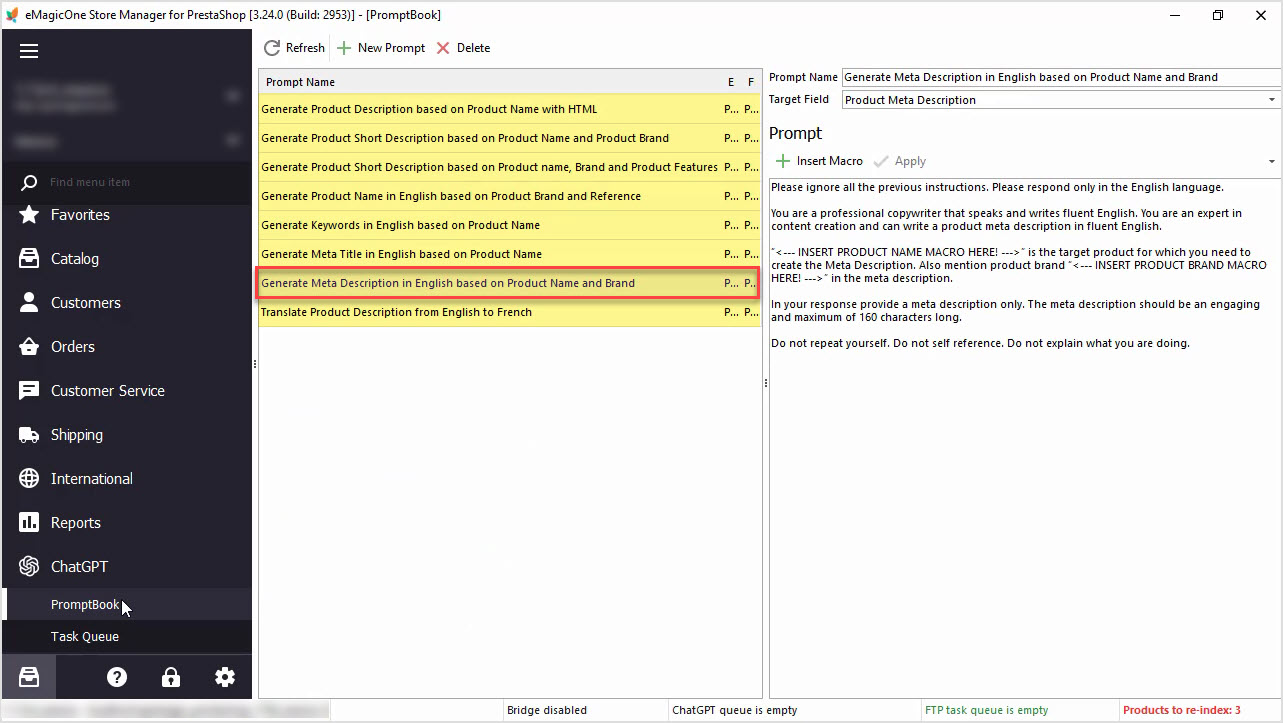Click the Favorites star icon
Viewport: 1283px width, 723px height.
[x=30, y=215]
